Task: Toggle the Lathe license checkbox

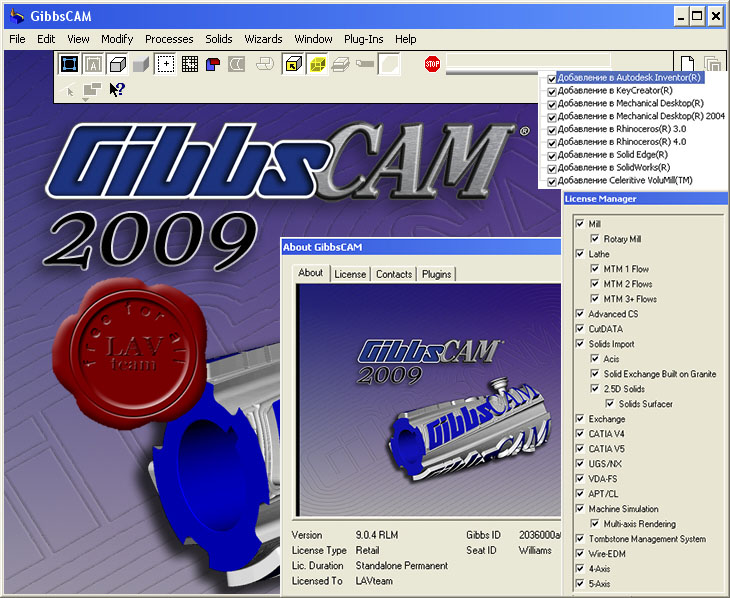Action: click(x=580, y=254)
